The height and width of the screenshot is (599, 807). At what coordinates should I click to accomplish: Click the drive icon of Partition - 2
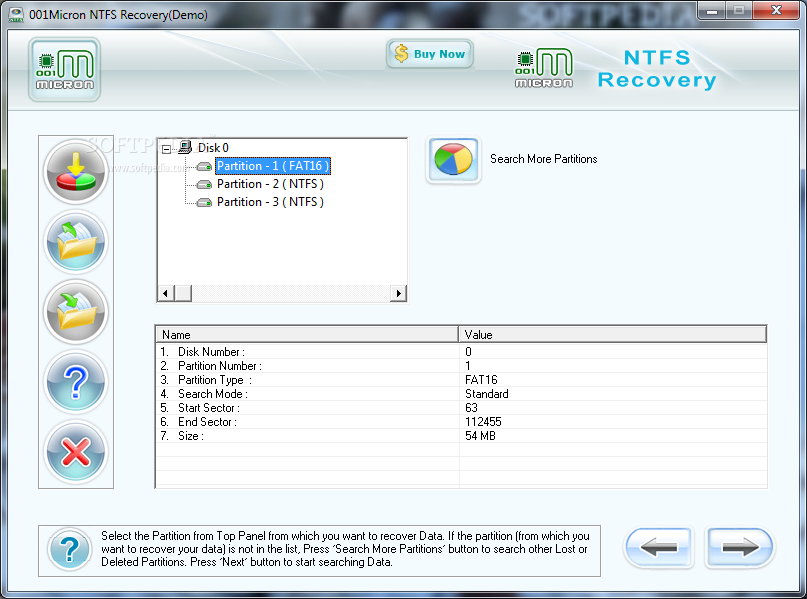pyautogui.click(x=204, y=184)
